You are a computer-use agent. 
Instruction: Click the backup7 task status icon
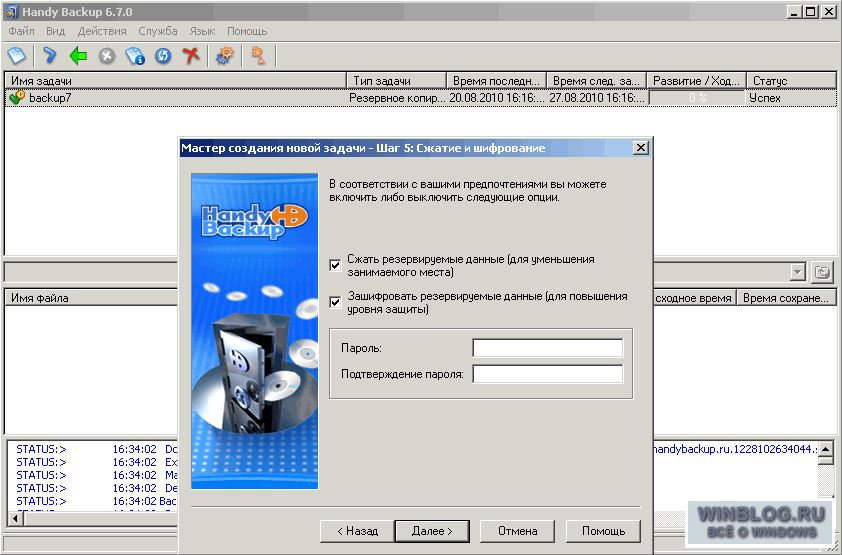click(17, 97)
